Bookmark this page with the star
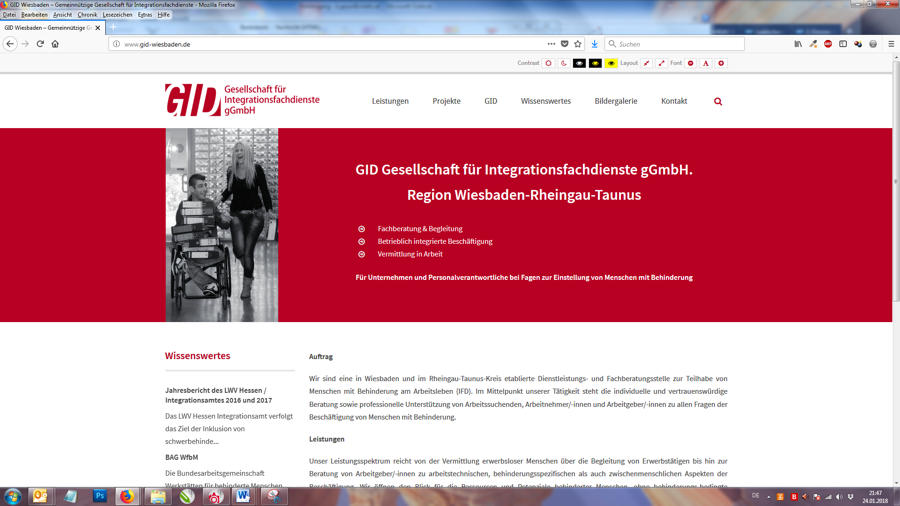This screenshot has width=900, height=506. point(578,44)
